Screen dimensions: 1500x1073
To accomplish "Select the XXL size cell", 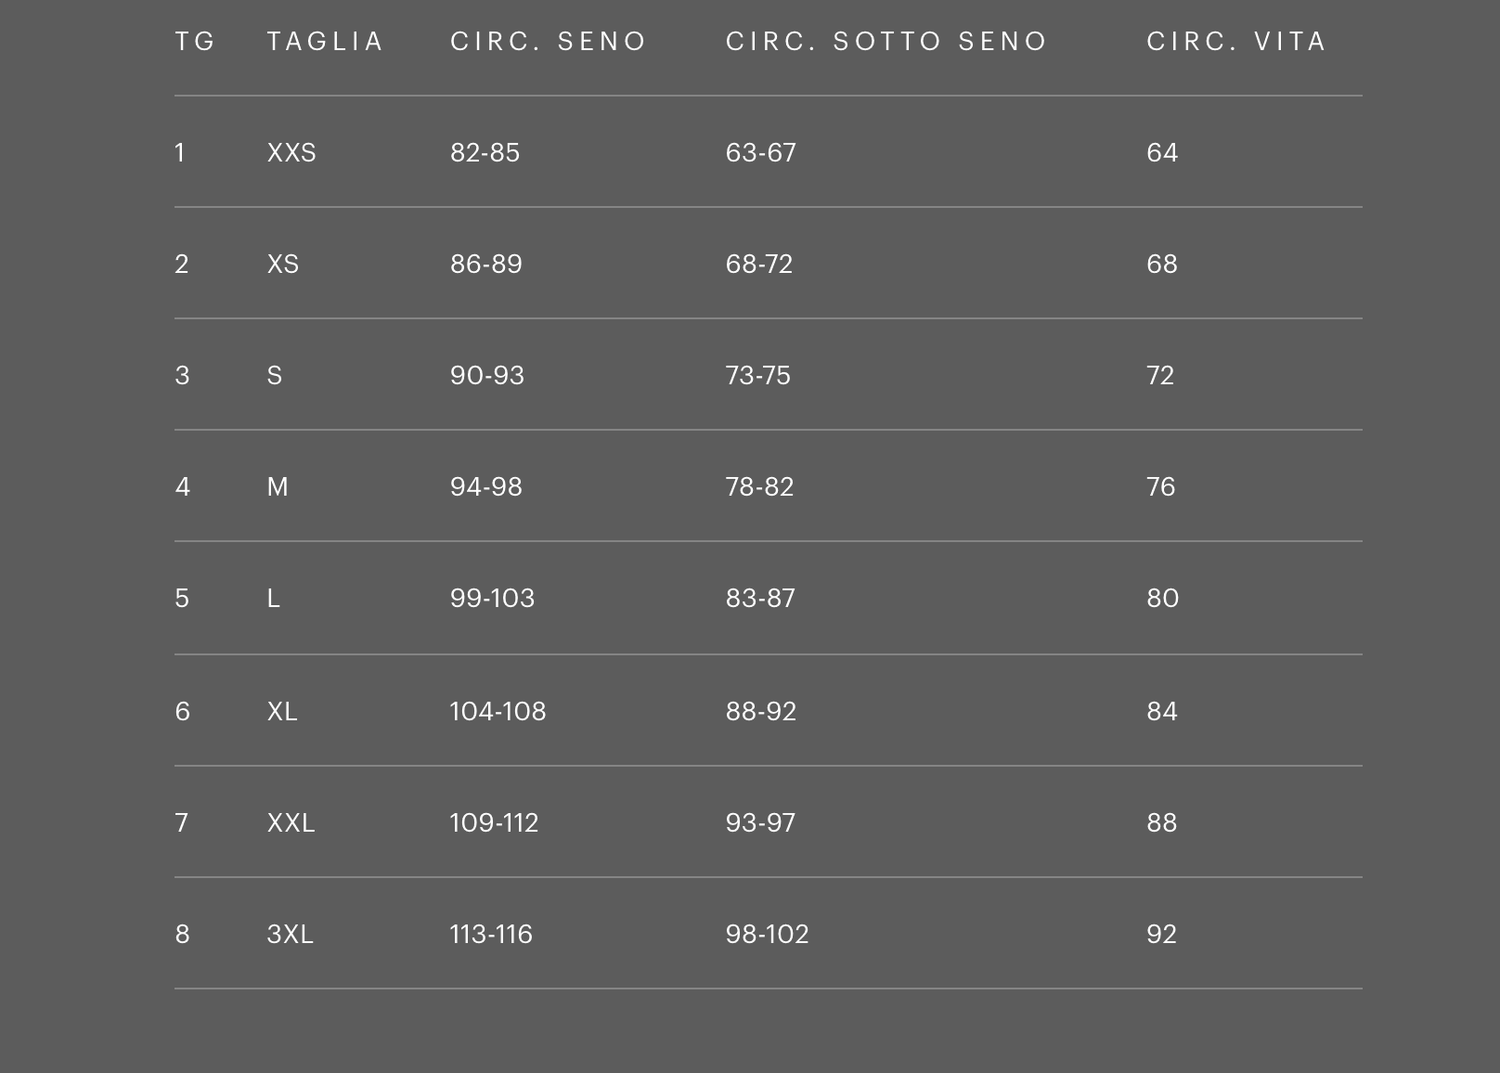I will click(291, 823).
